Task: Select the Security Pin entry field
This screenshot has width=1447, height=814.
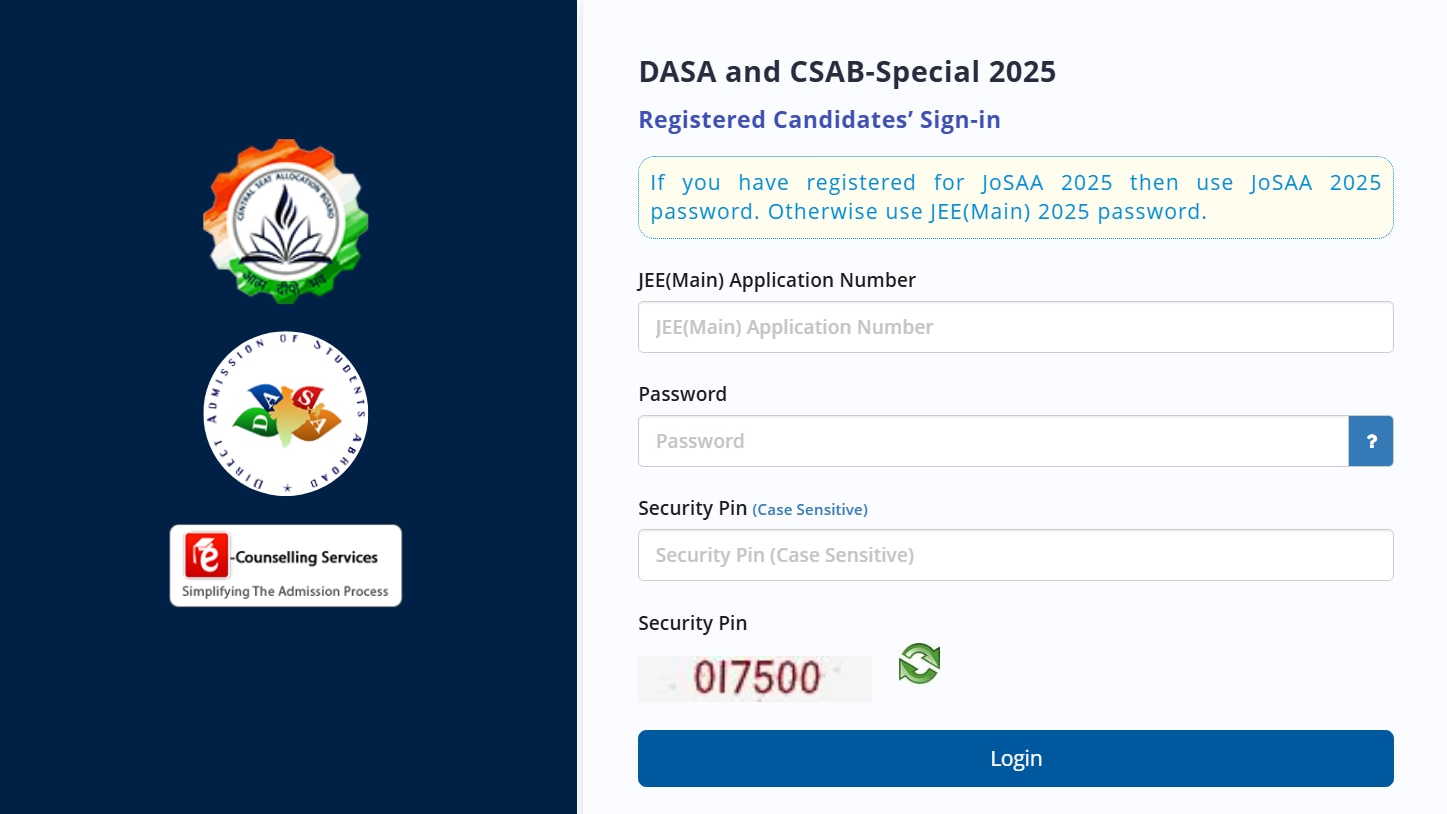Action: [x=1015, y=555]
